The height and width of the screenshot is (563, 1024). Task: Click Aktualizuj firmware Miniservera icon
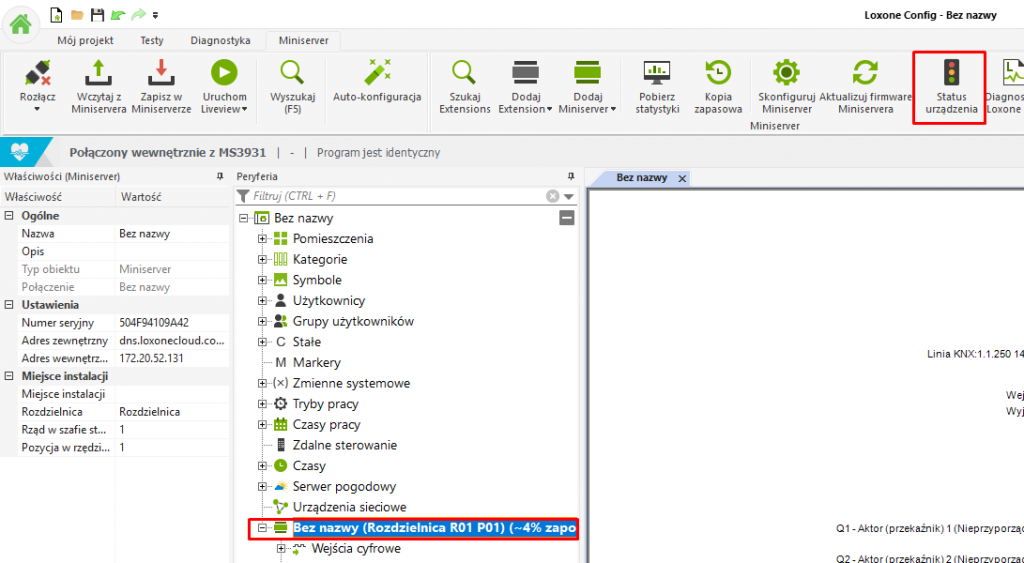[864, 74]
